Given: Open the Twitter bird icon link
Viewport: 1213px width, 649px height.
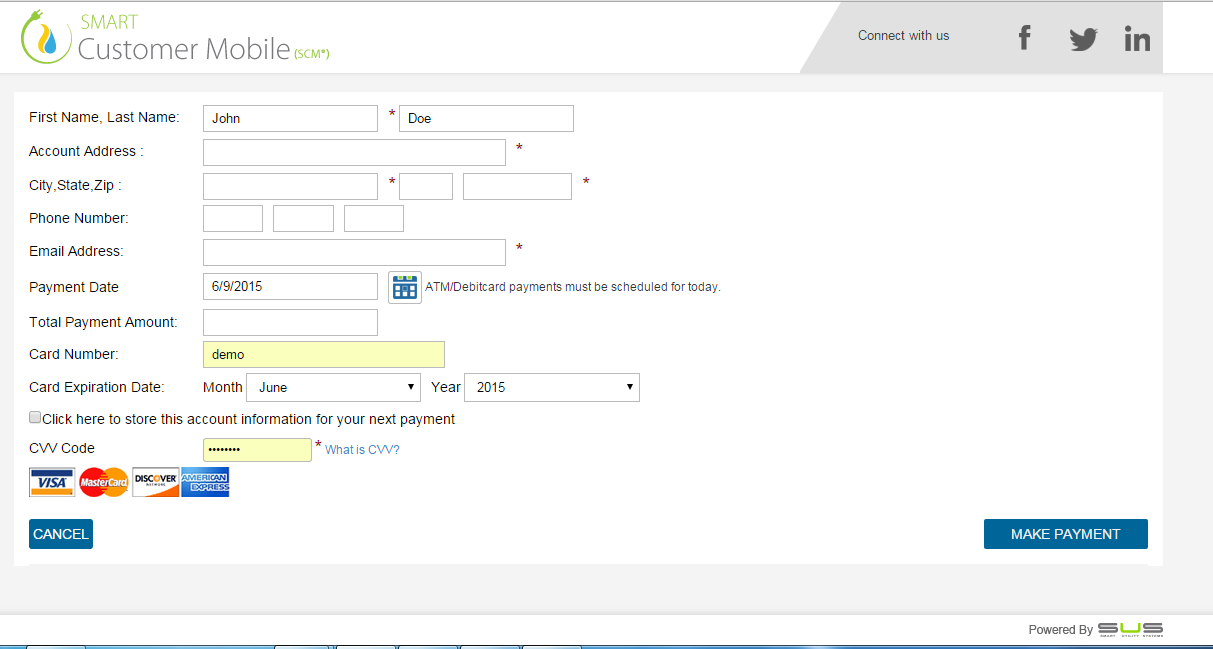Looking at the screenshot, I should pos(1083,39).
